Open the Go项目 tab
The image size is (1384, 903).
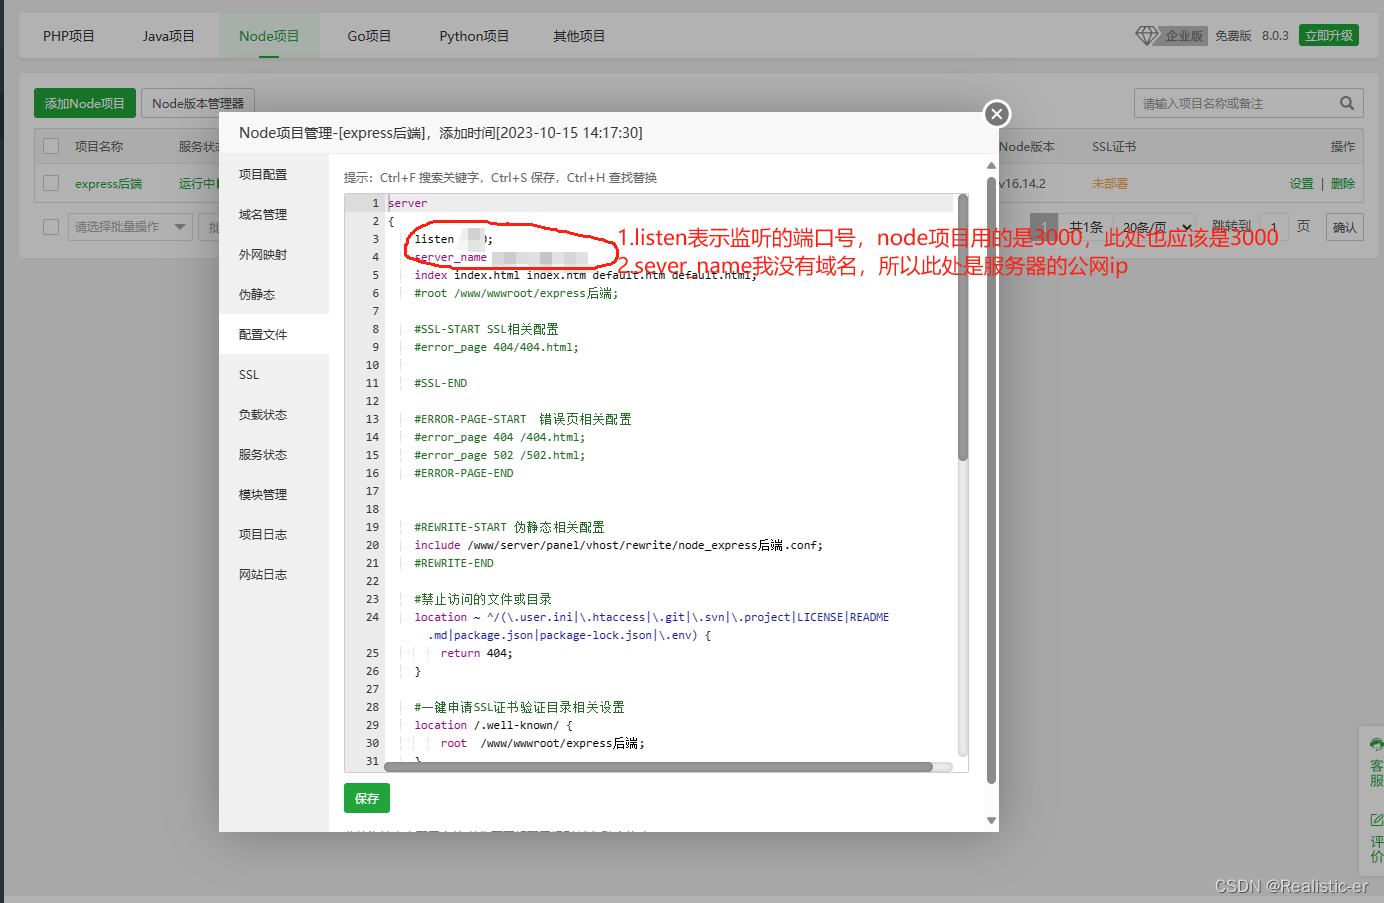[x=370, y=36]
